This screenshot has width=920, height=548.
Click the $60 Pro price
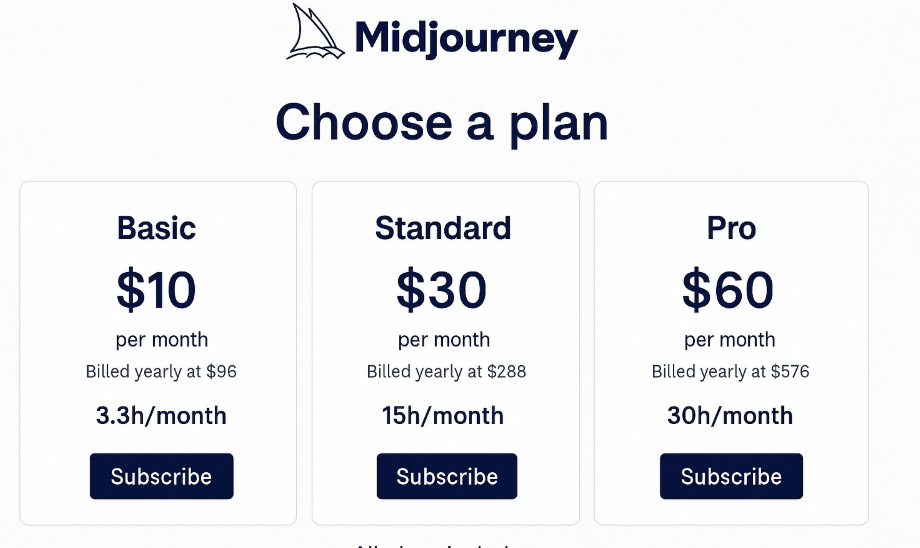(728, 289)
